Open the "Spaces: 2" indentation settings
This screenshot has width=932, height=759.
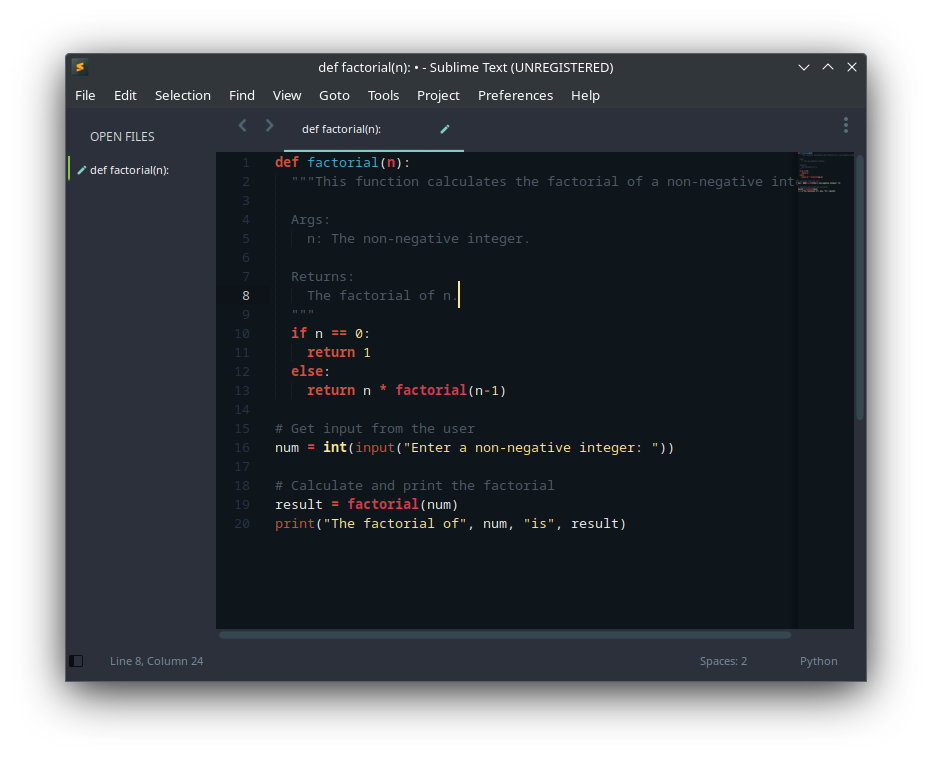[x=723, y=661]
